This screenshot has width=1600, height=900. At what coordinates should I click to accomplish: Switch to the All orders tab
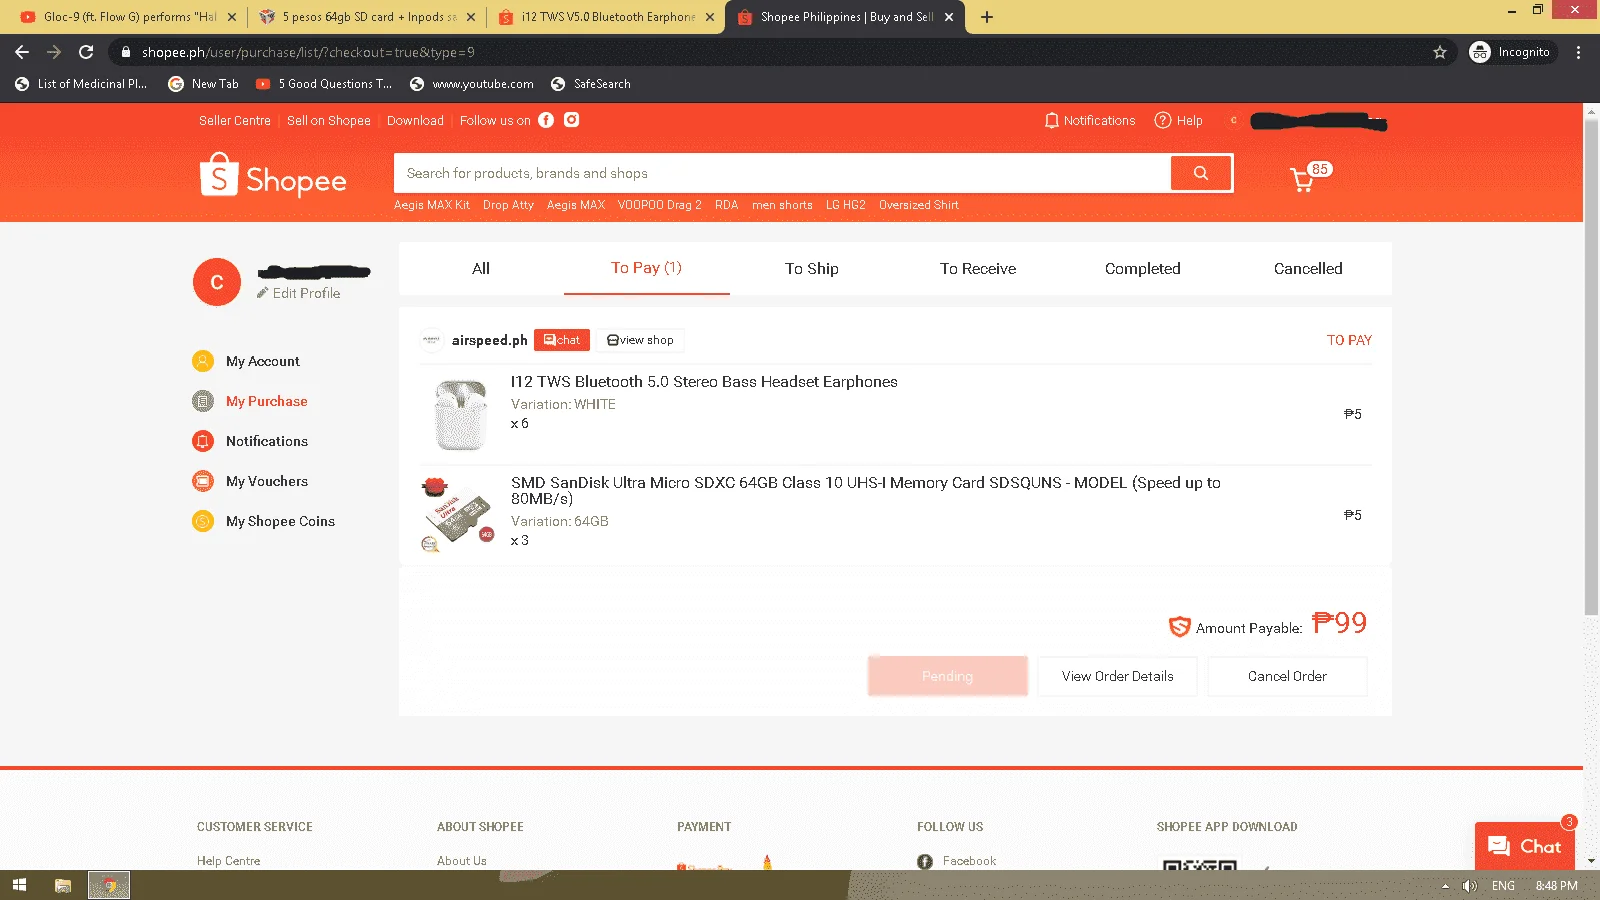click(x=481, y=268)
